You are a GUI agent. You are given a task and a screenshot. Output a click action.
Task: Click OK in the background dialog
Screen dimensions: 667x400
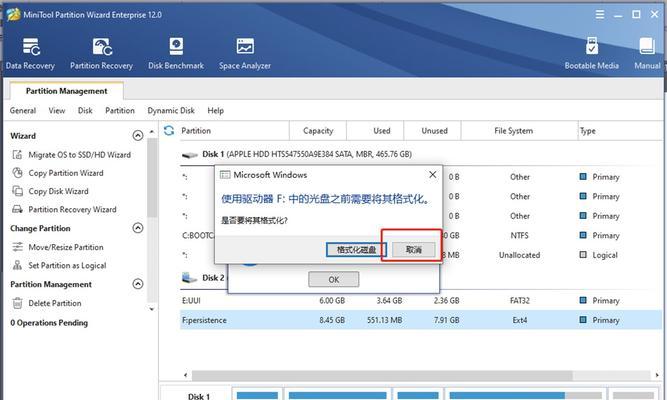(x=334, y=280)
